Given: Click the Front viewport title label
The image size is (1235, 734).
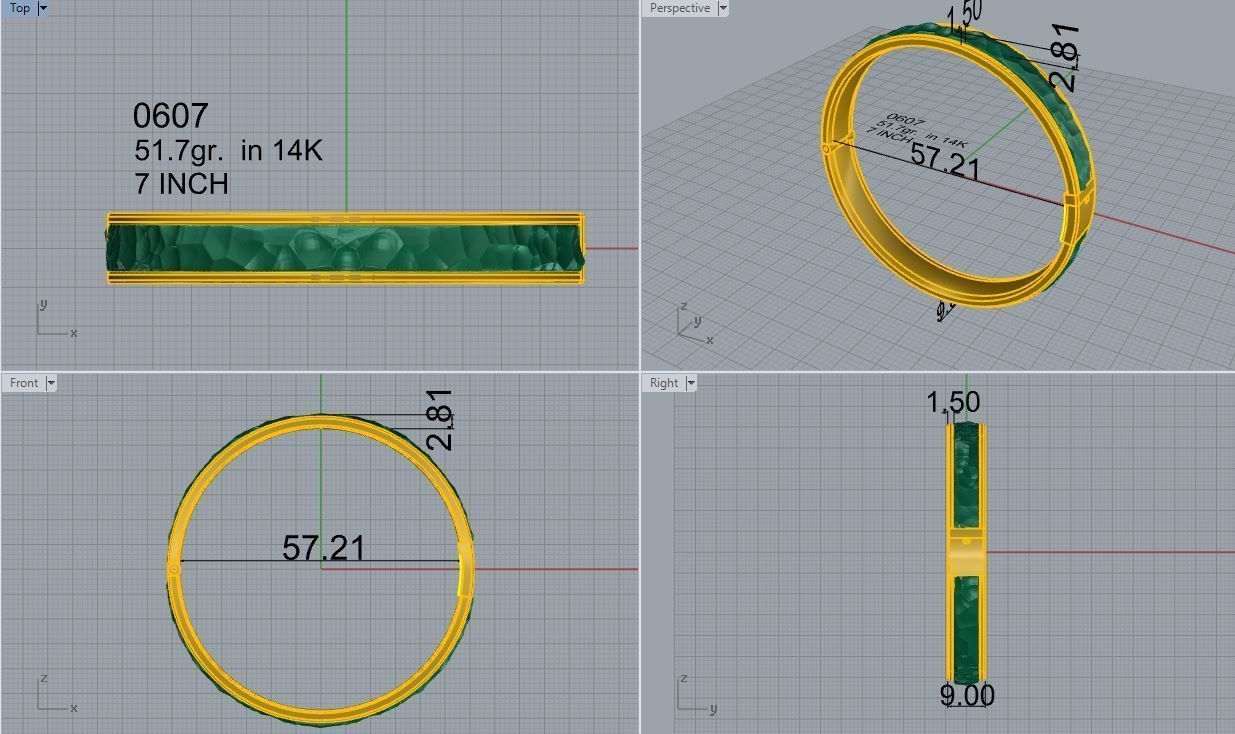Looking at the screenshot, I should click(24, 383).
